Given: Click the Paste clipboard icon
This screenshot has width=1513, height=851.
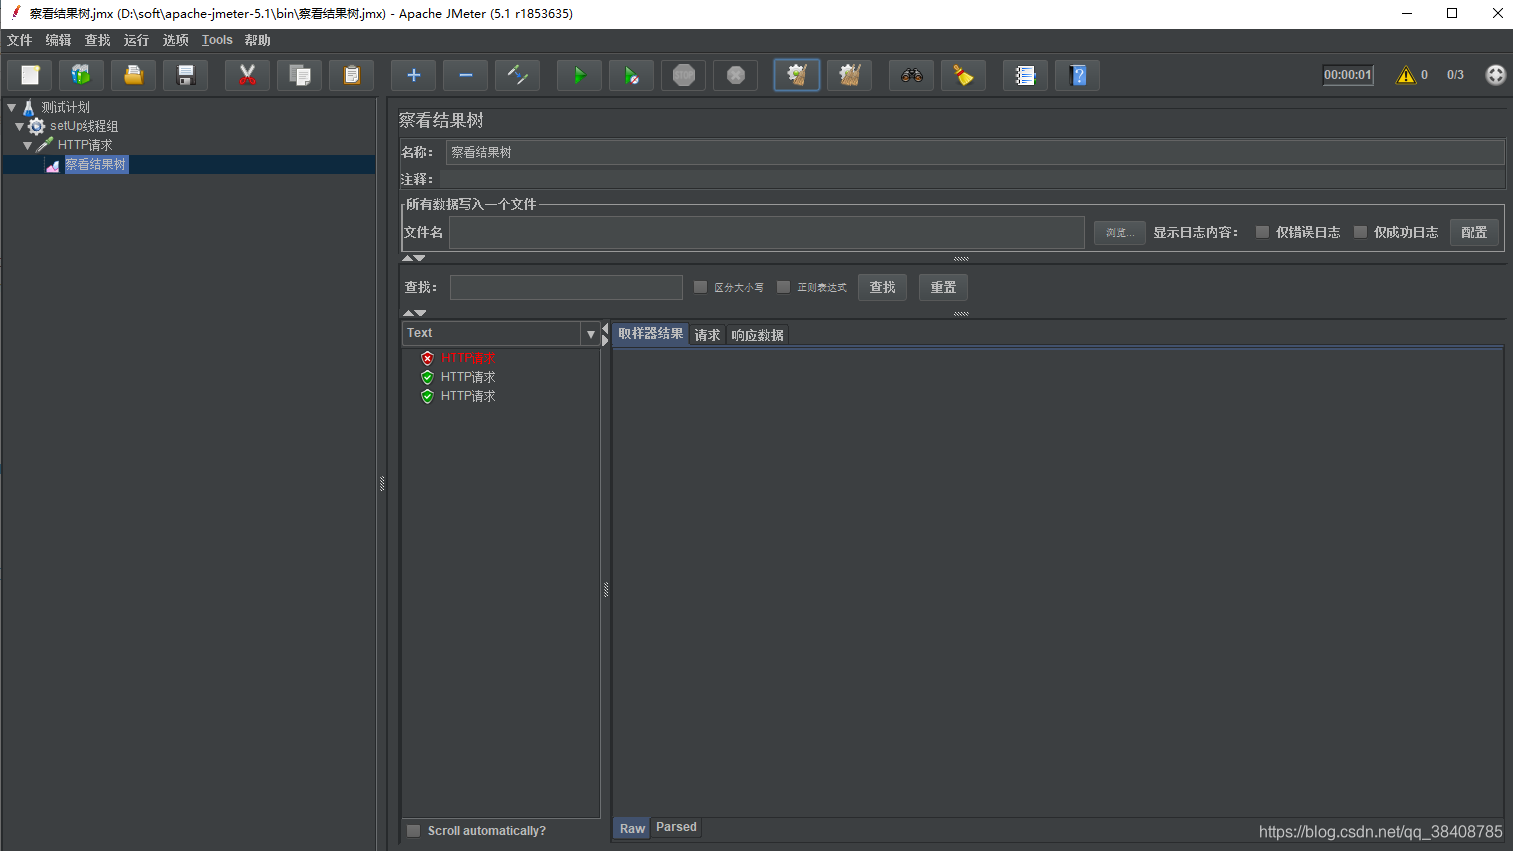Looking at the screenshot, I should pos(352,75).
